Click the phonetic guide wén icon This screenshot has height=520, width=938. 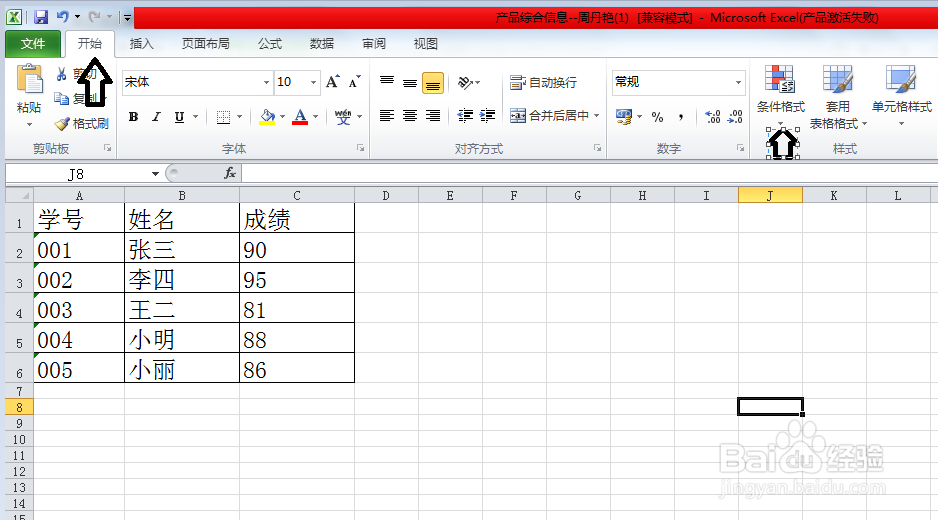(x=343, y=117)
